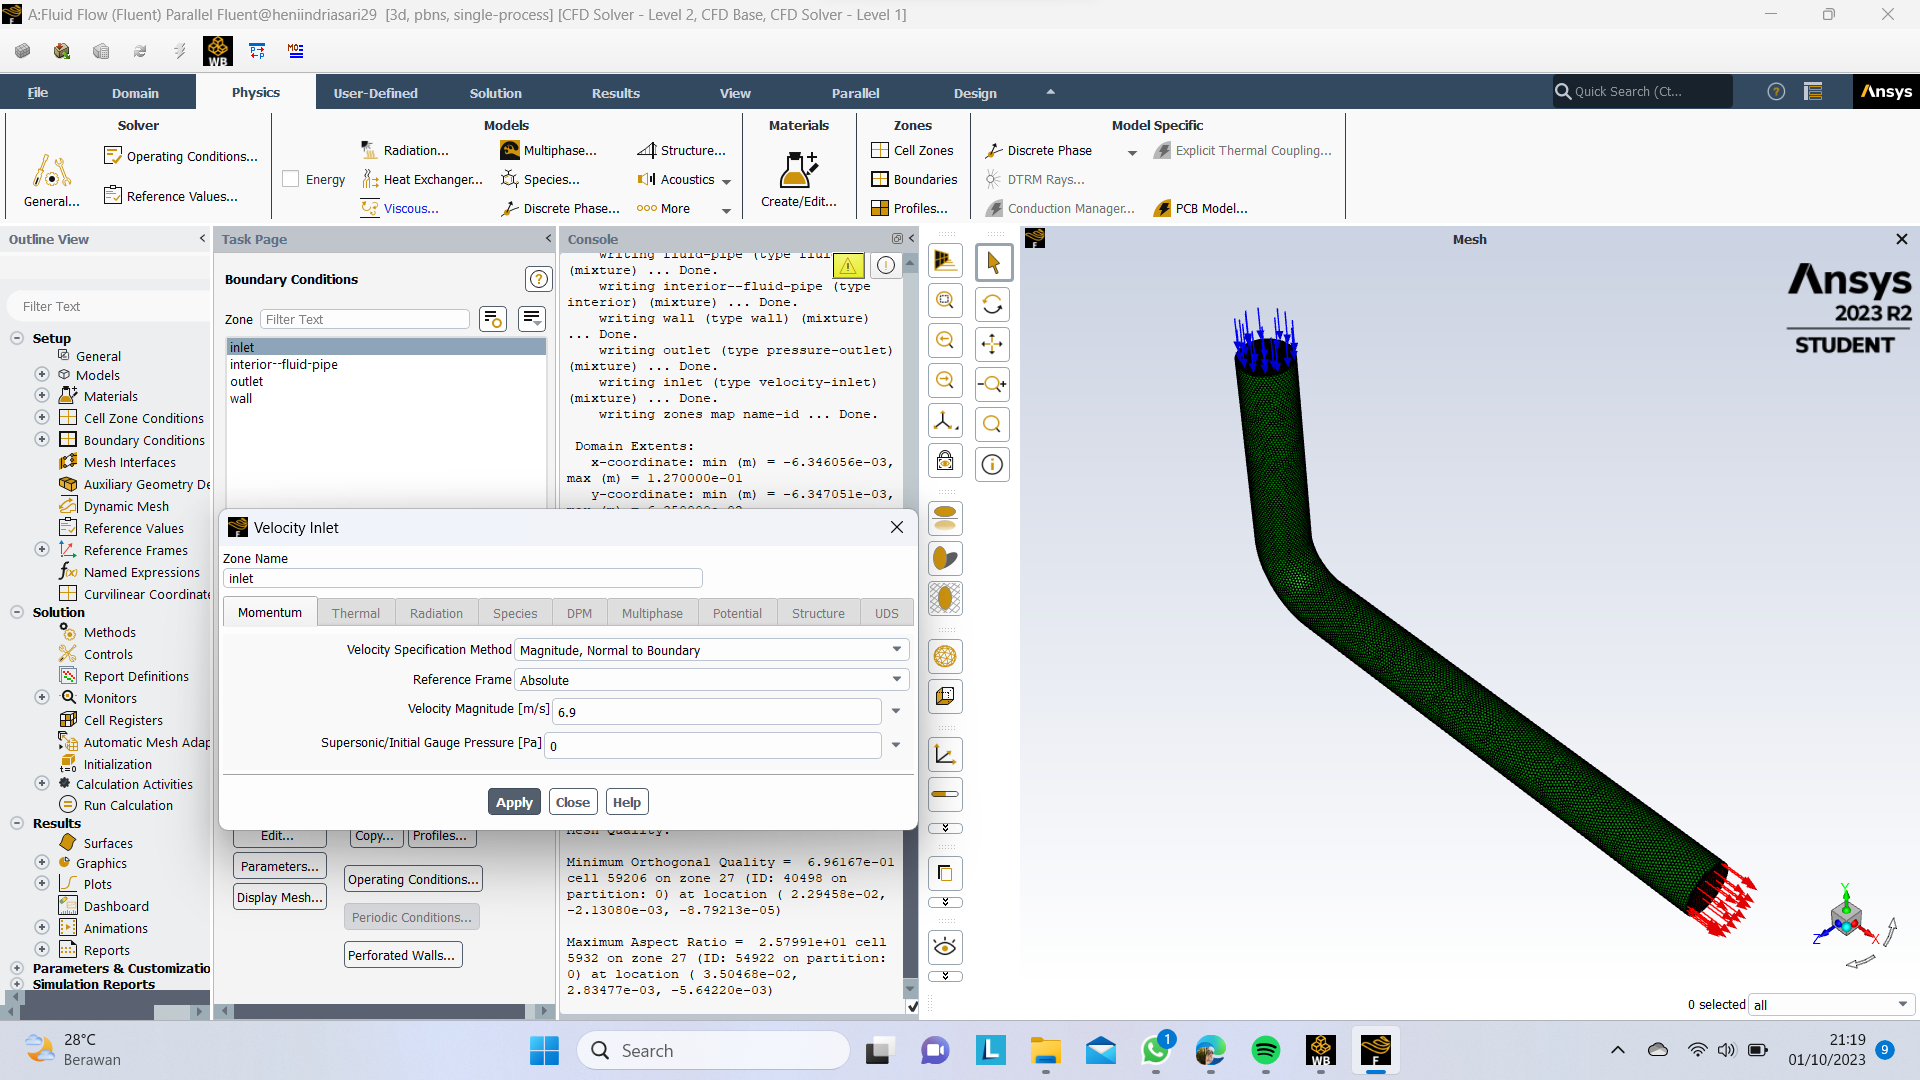Toggle the console bottom-right checkbox
The height and width of the screenshot is (1080, 1920).
pyautogui.click(x=912, y=1007)
